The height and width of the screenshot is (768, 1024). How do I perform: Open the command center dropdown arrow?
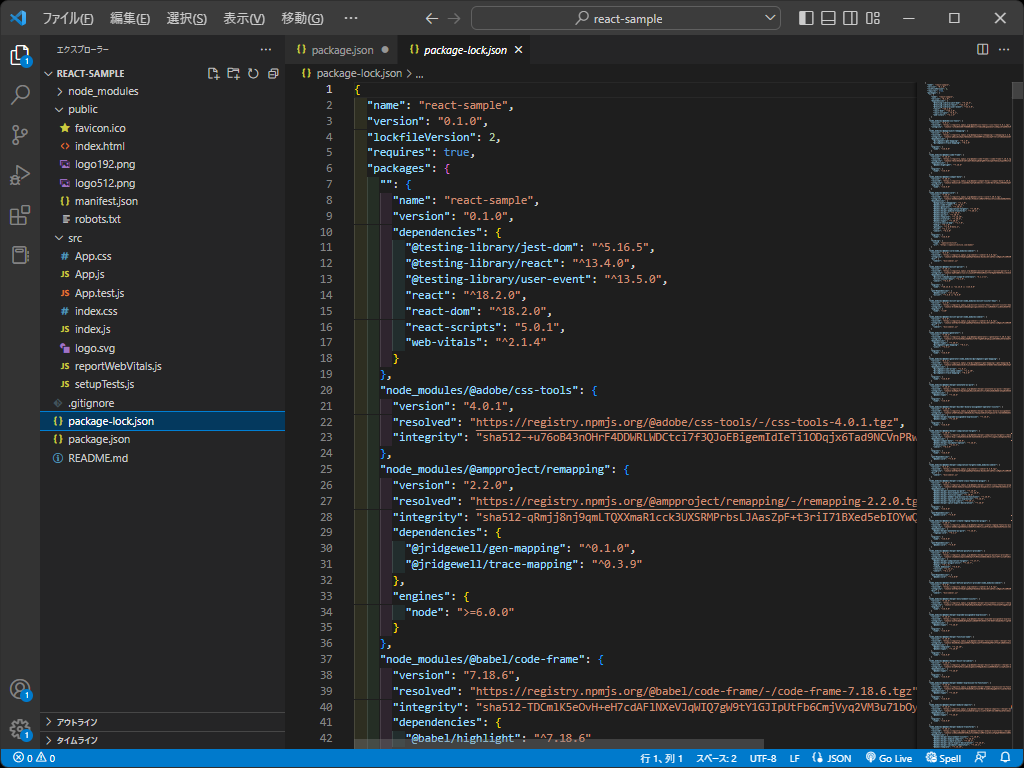pyautogui.click(x=771, y=18)
